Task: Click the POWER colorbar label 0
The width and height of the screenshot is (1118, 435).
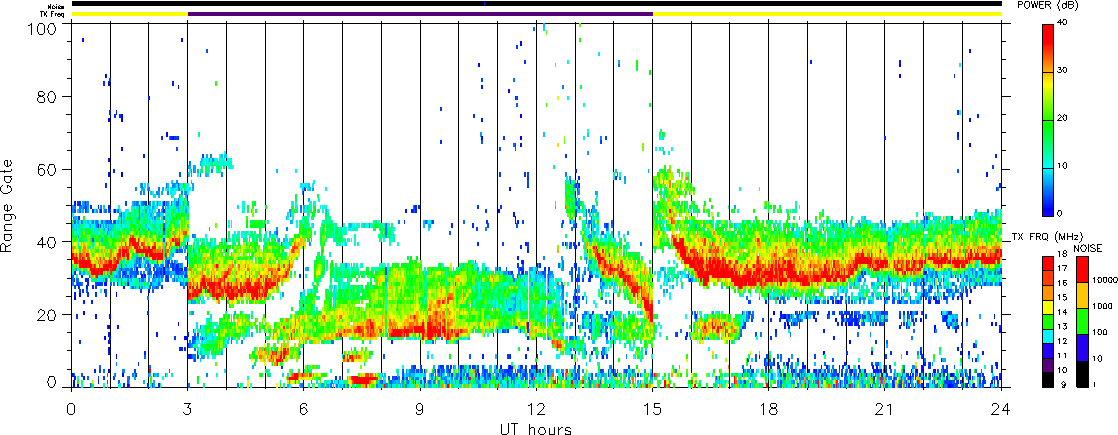Action: click(1062, 213)
